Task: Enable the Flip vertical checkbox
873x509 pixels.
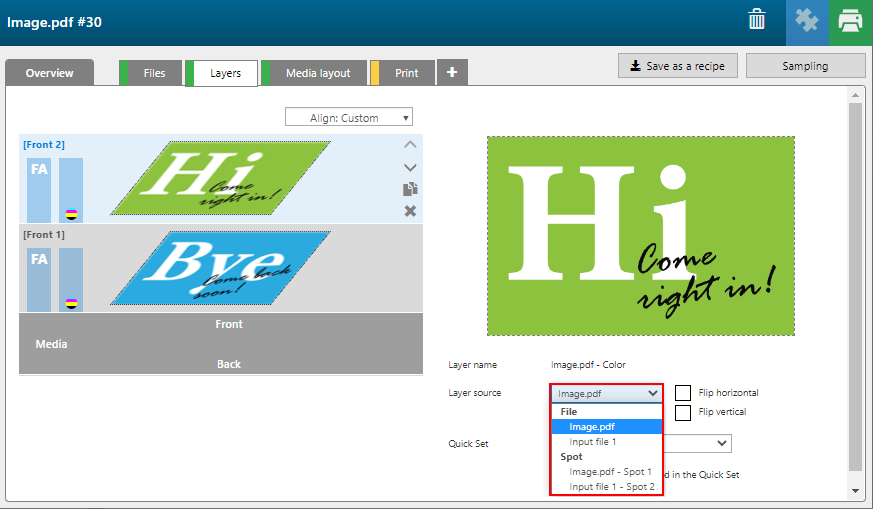Action: pos(683,412)
